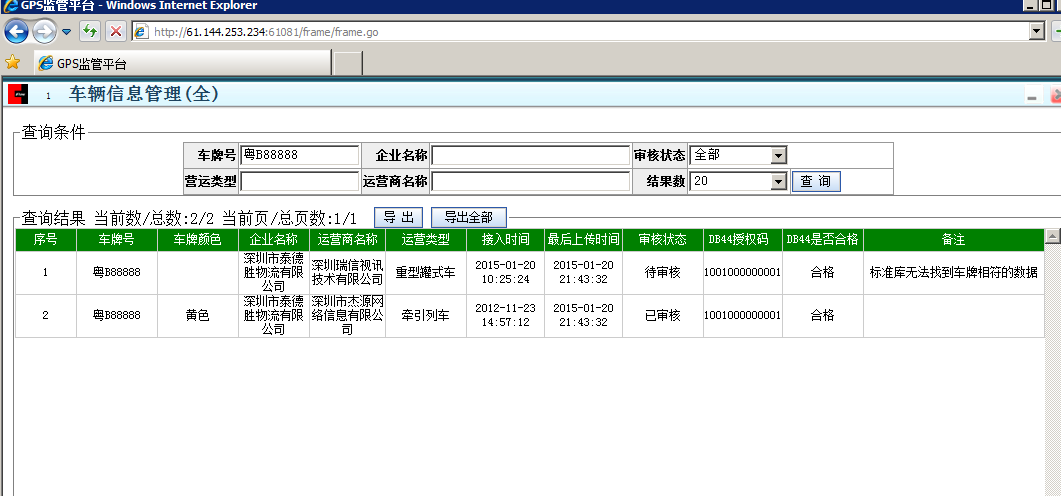1061x496 pixels.
Task: Click the green Refresh icon
Action: 89,31
